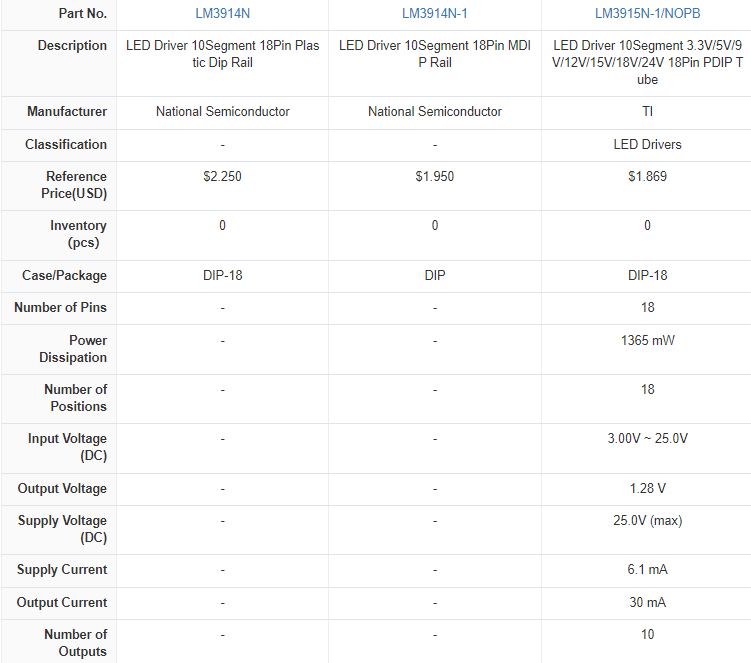
Task: Click the LM3914N Plastic Dip Rail description
Action: pos(222,54)
